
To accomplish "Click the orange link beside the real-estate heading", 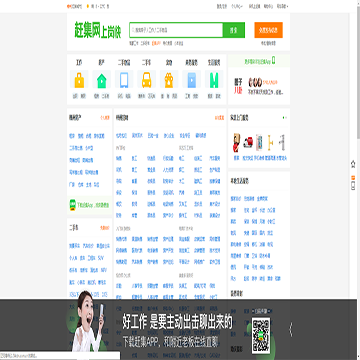I will pyautogui.click(x=105, y=118).
